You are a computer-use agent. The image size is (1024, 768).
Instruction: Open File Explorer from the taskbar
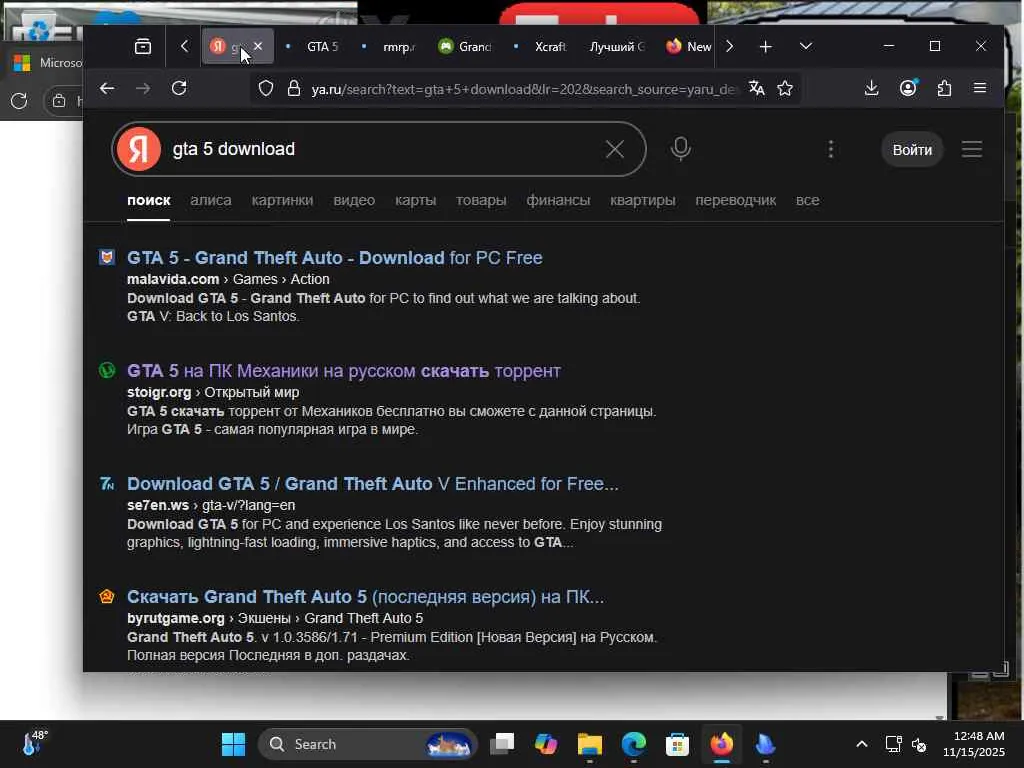[590, 744]
